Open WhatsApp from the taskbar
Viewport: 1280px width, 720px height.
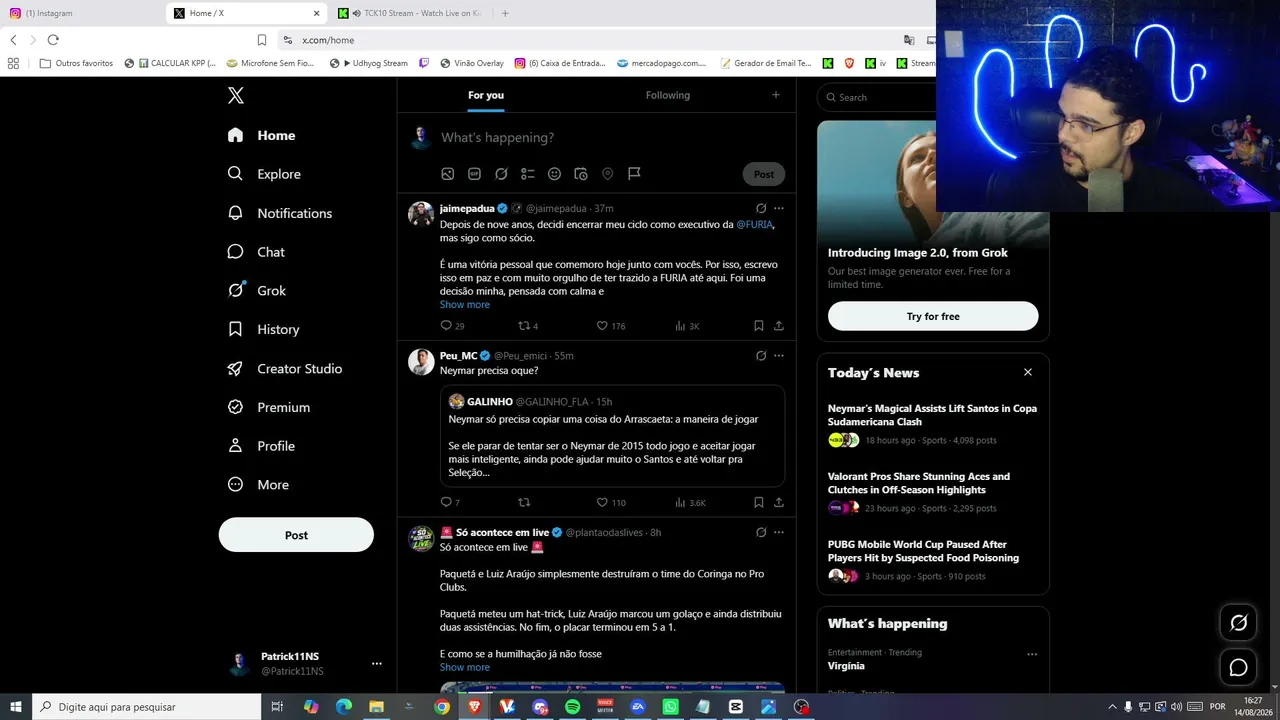click(x=670, y=707)
